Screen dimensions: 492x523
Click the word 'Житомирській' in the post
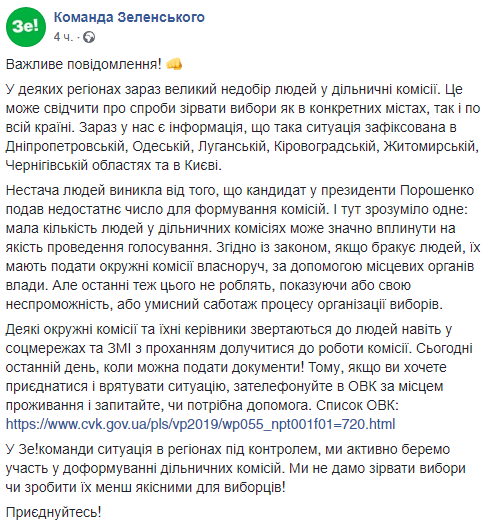click(x=431, y=147)
